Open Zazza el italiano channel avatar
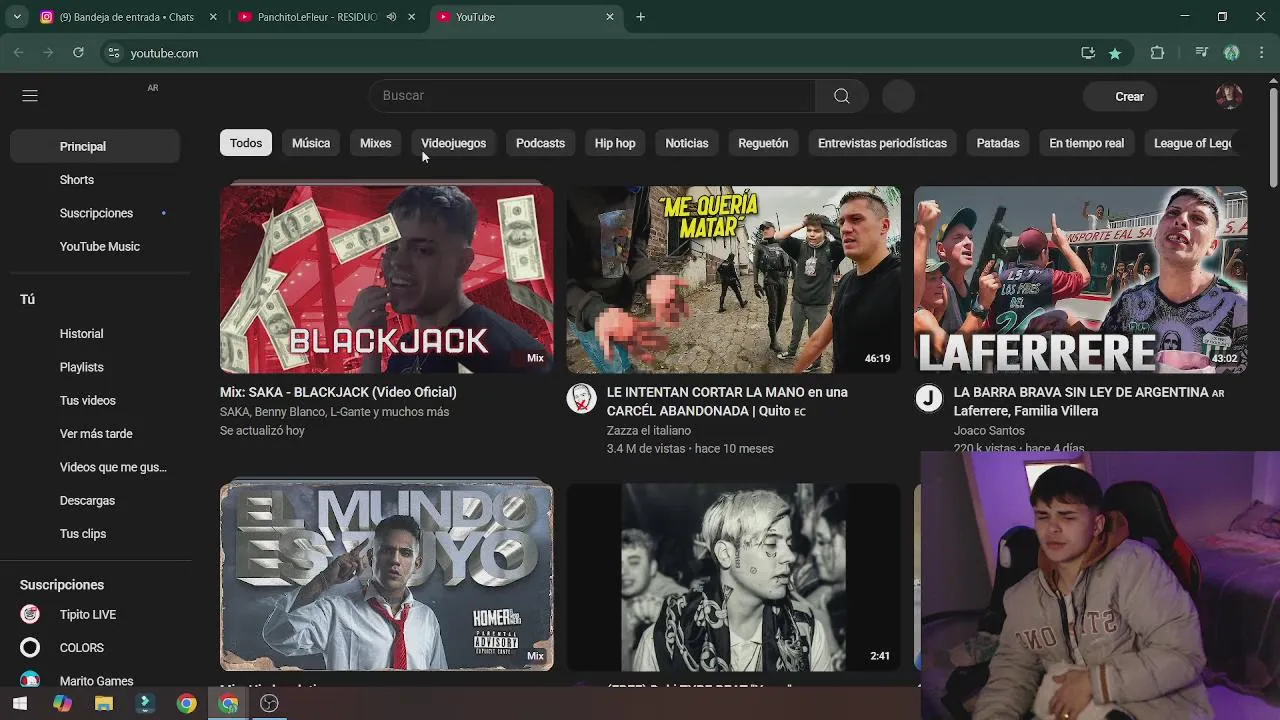 [581, 398]
